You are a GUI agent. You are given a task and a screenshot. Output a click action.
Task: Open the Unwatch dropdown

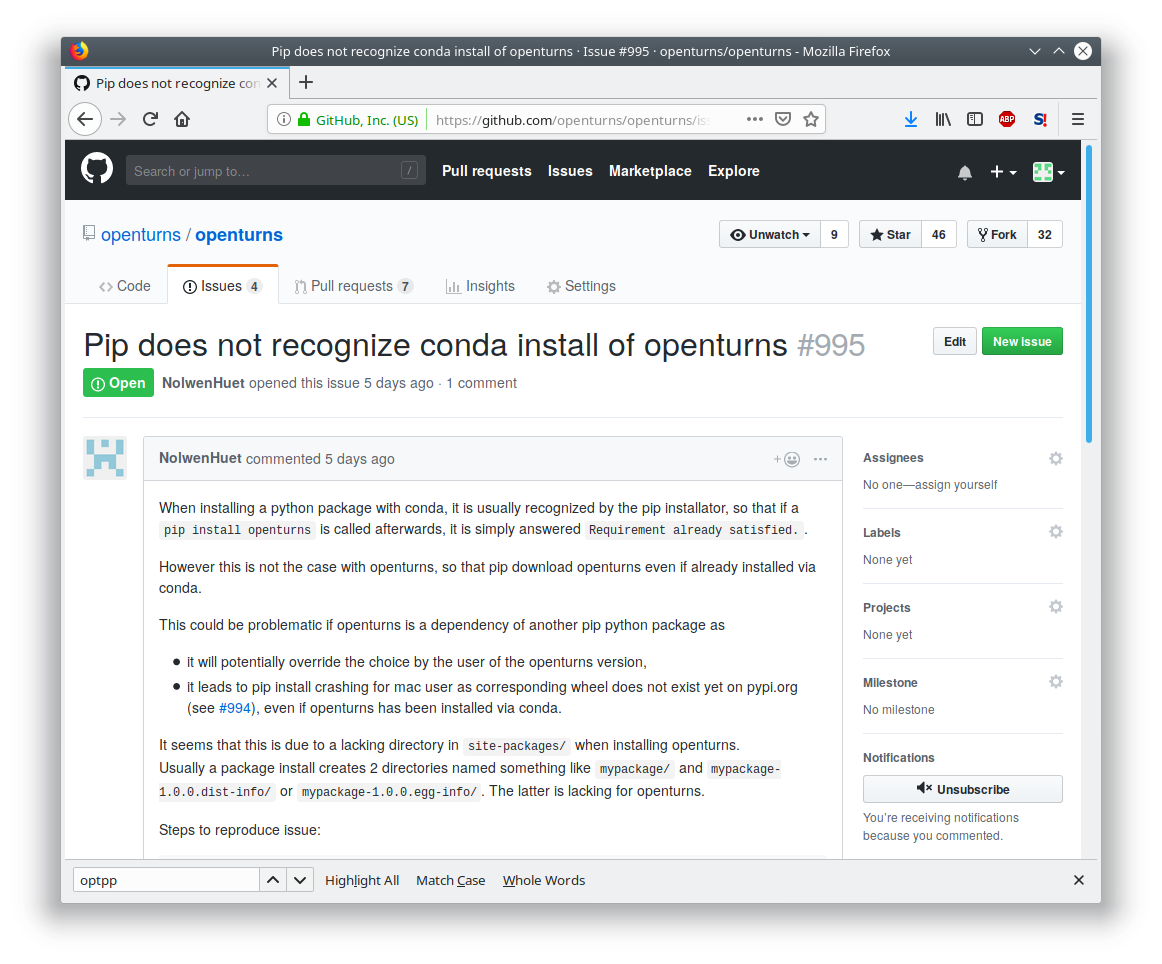770,234
